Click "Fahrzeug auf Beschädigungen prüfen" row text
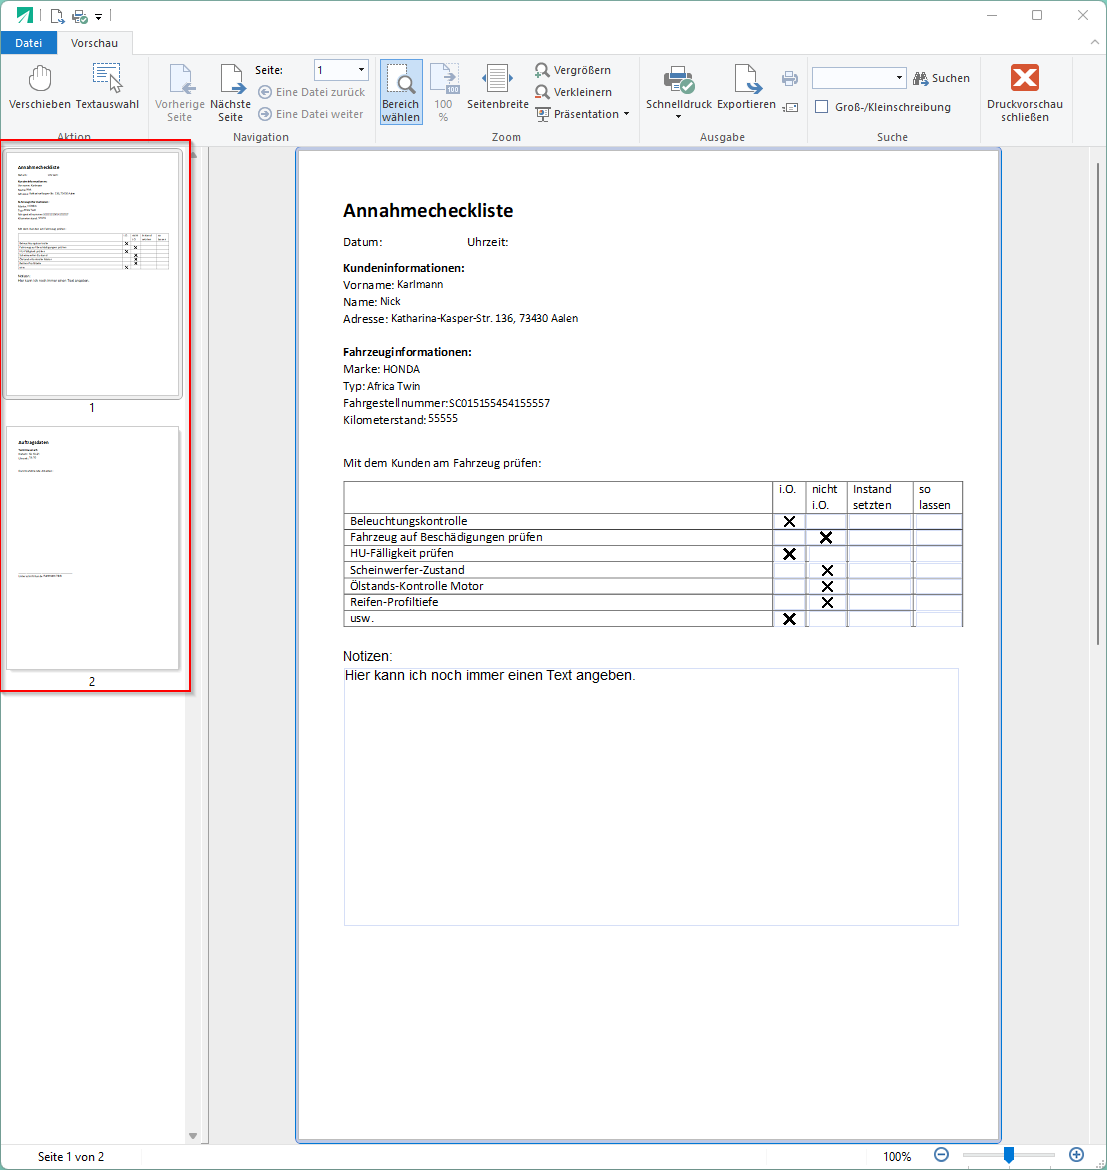The image size is (1107, 1170). pos(446,537)
